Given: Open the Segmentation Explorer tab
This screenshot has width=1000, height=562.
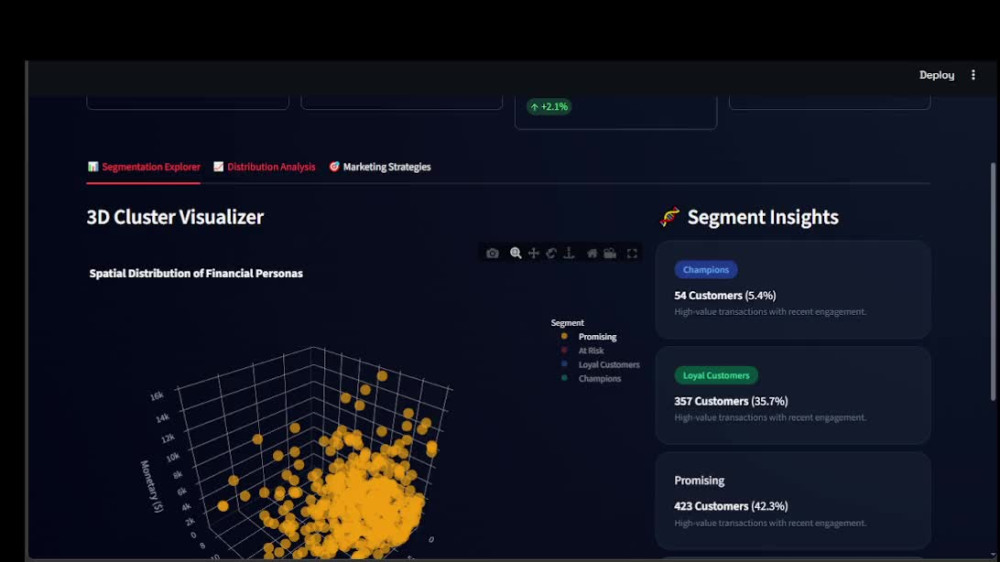Looking at the screenshot, I should (144, 167).
